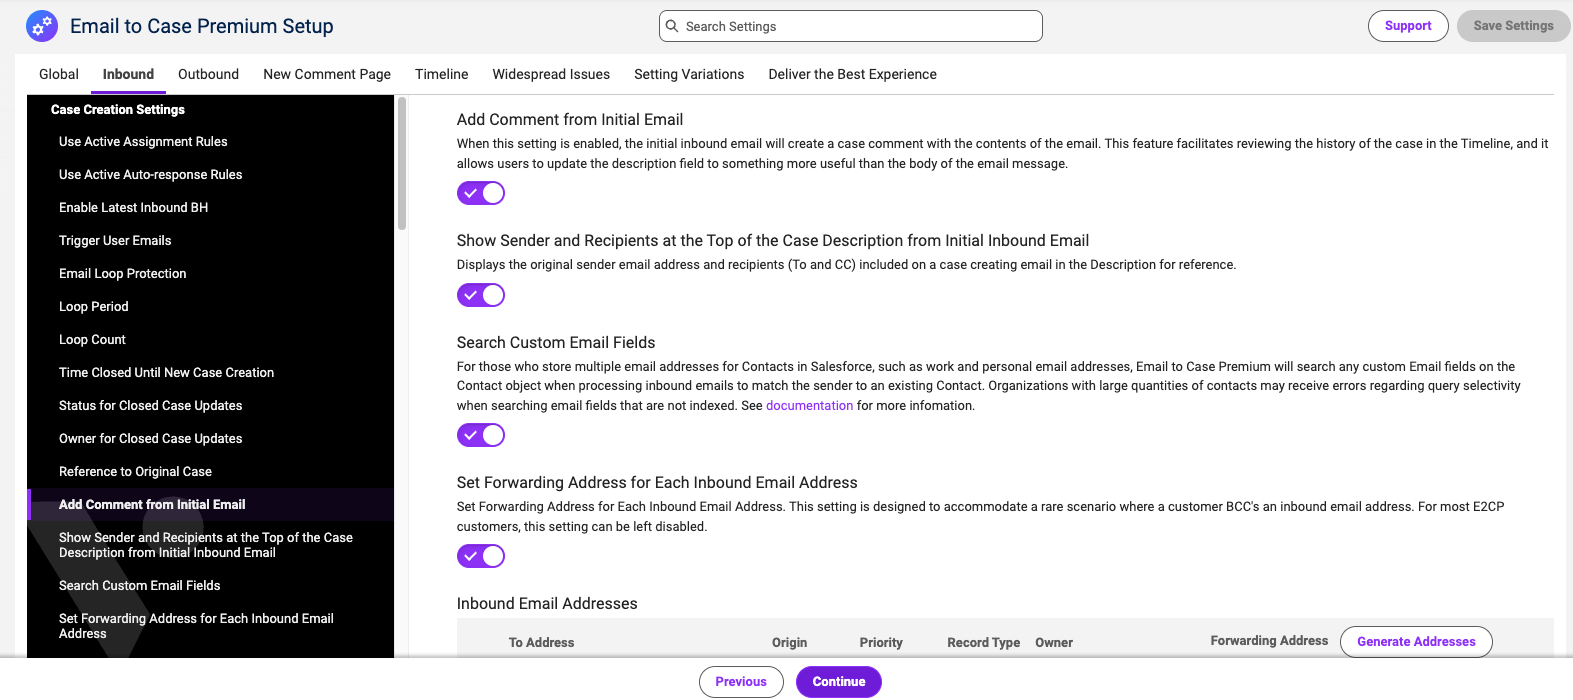Image resolution: width=1573 pixels, height=700 pixels.
Task: Turn off Search Custom Email Fields switch
Action: pos(481,435)
